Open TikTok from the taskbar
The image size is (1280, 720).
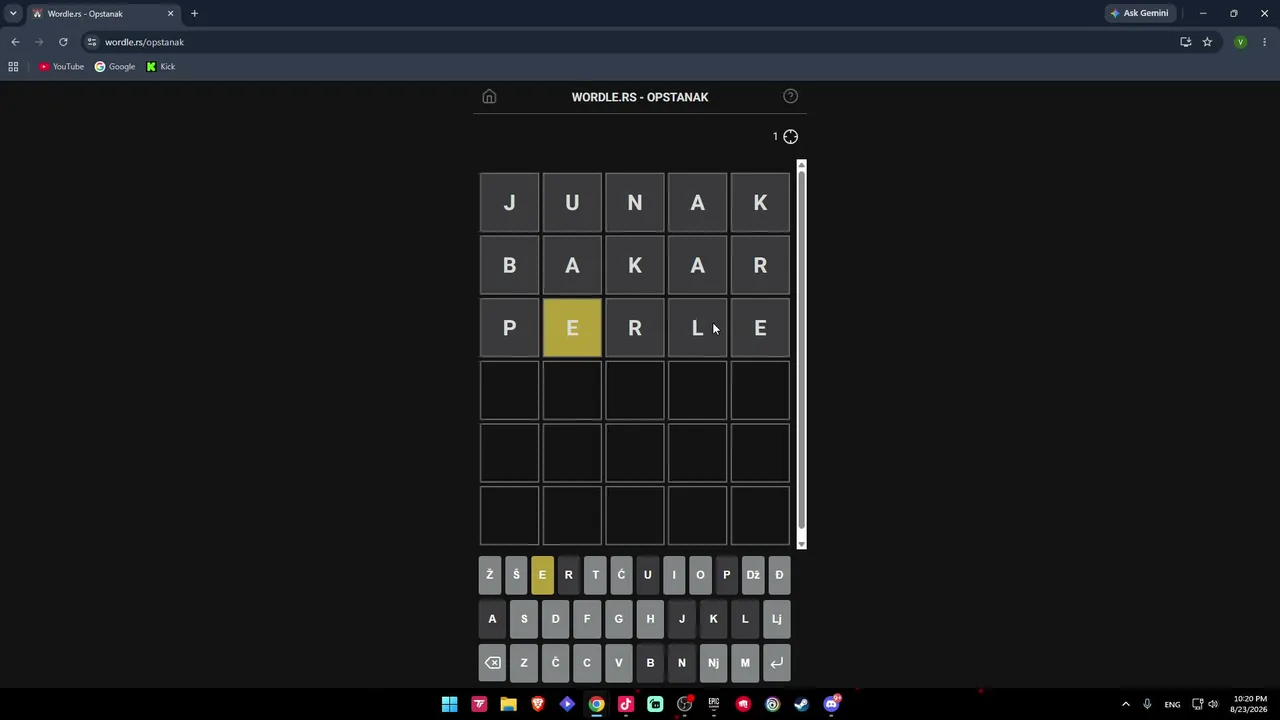(626, 704)
